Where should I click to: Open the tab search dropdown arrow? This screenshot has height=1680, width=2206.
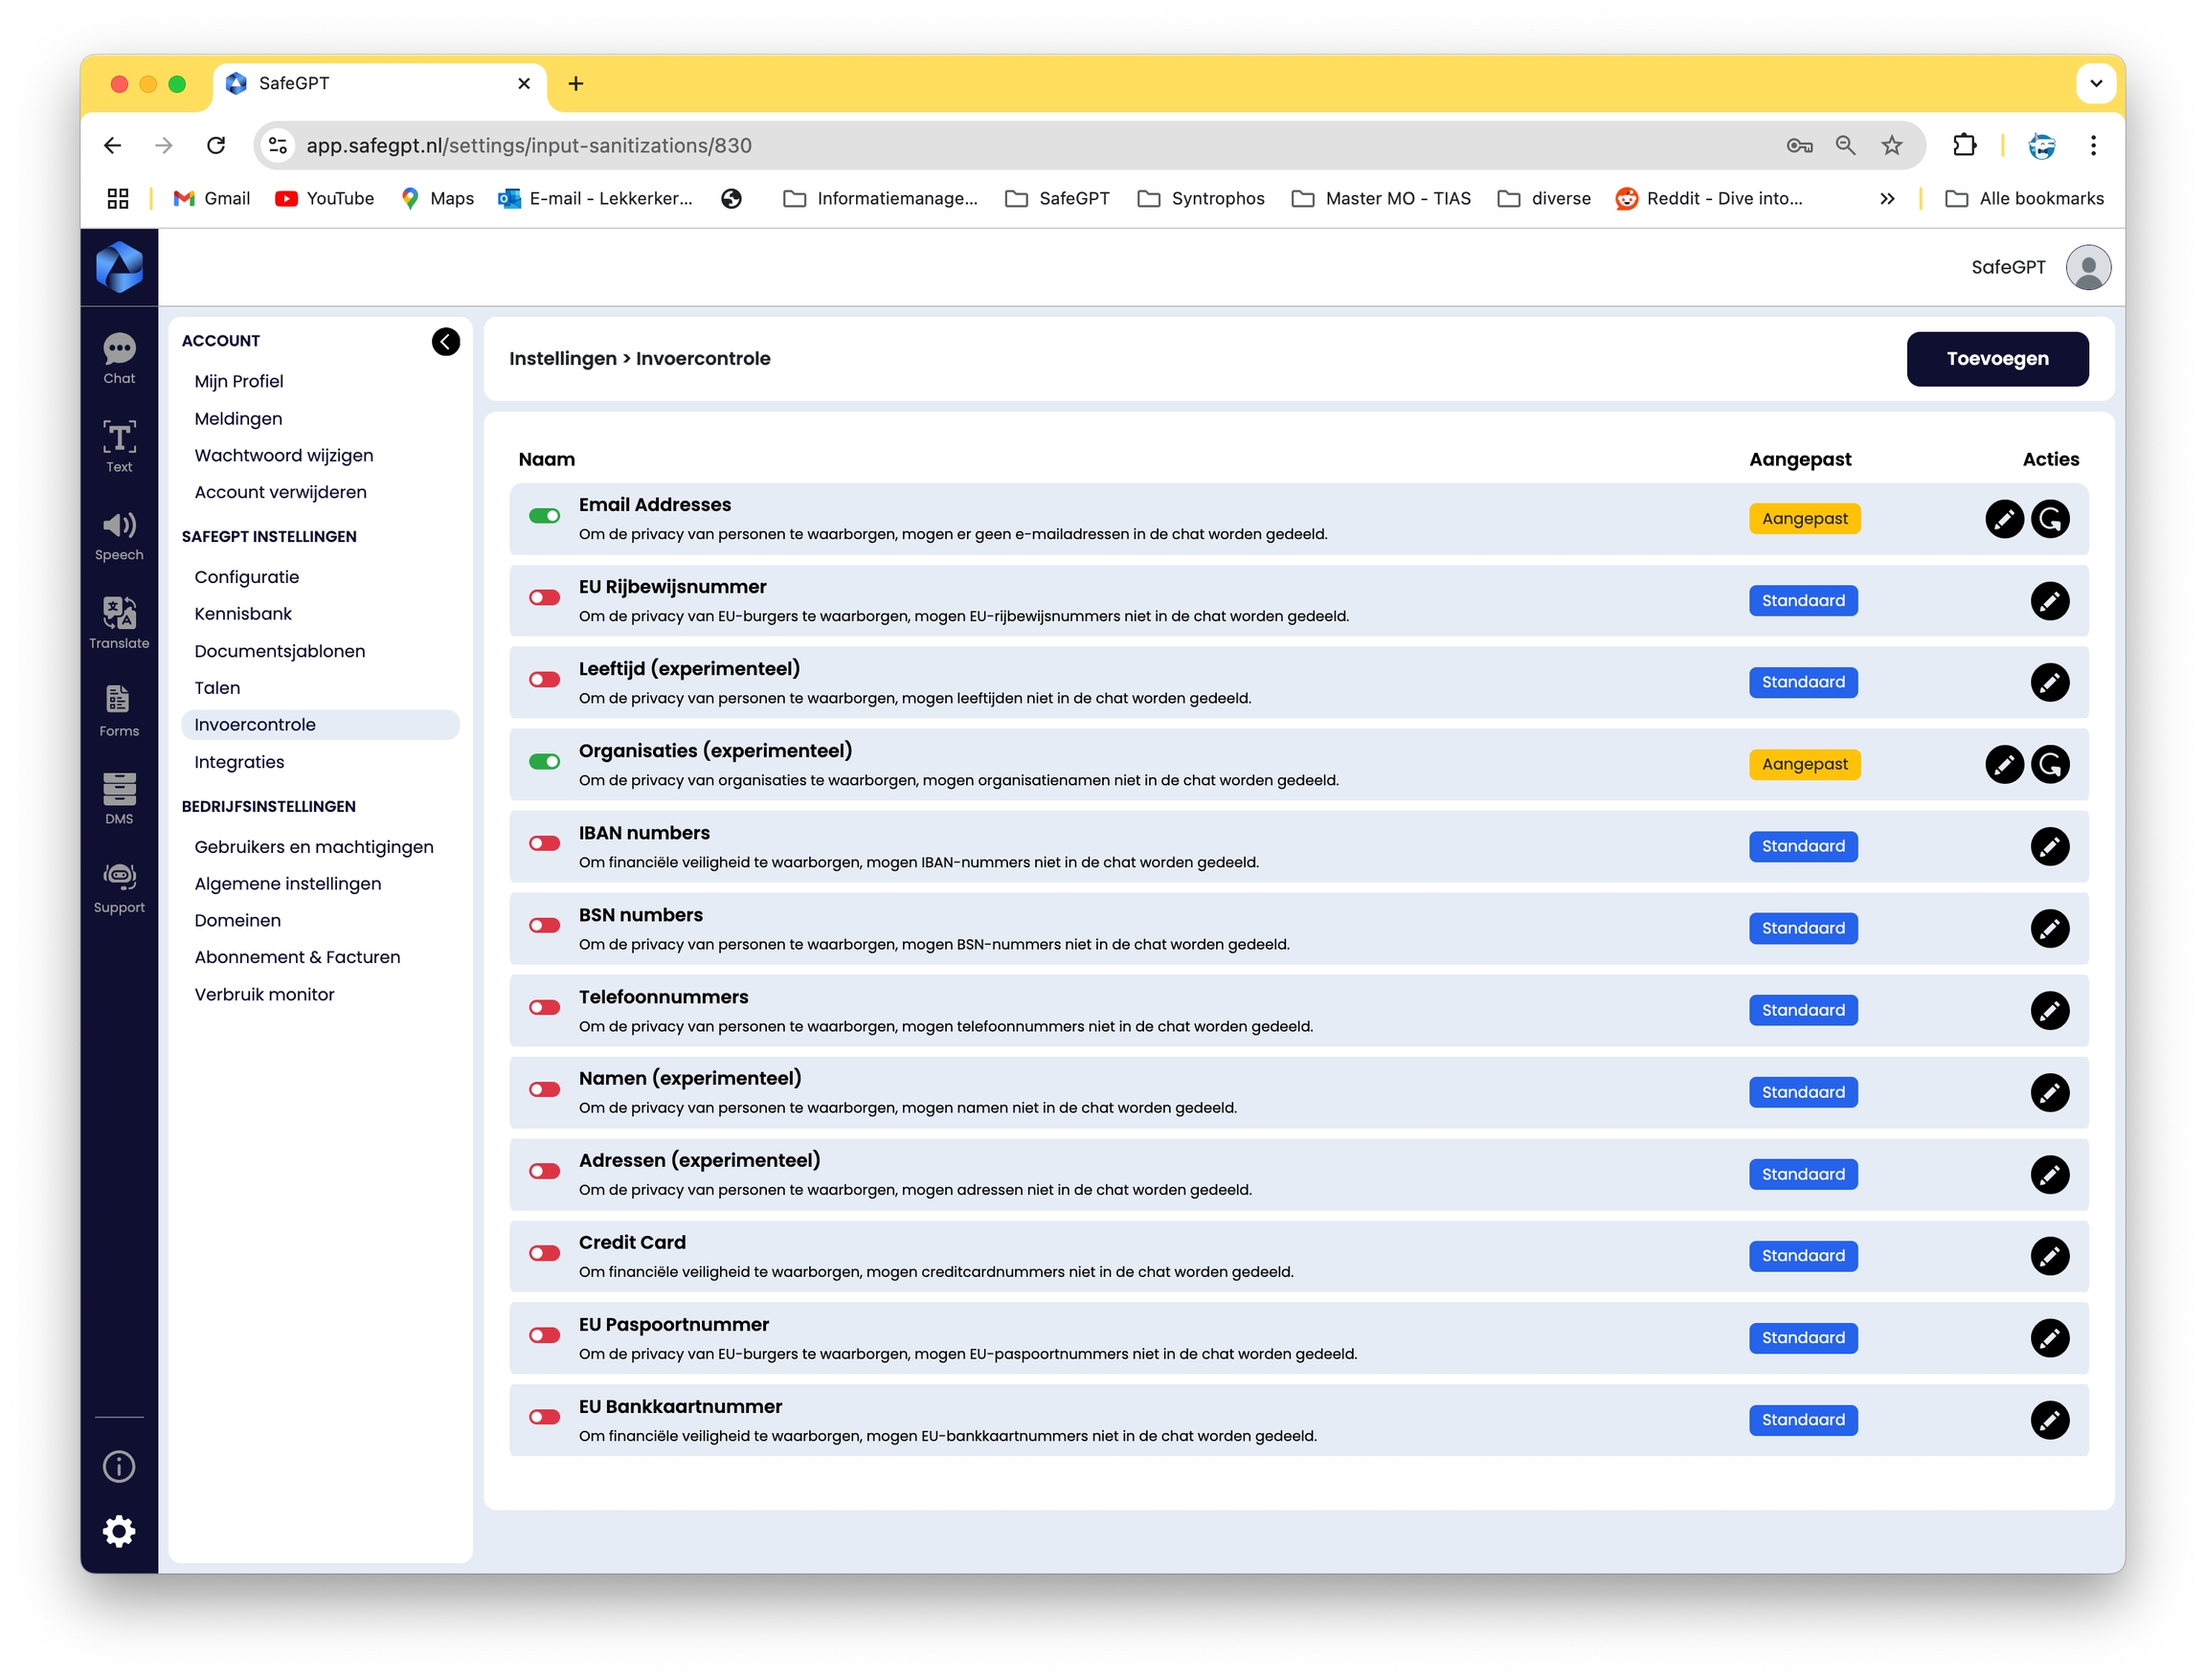click(2095, 84)
